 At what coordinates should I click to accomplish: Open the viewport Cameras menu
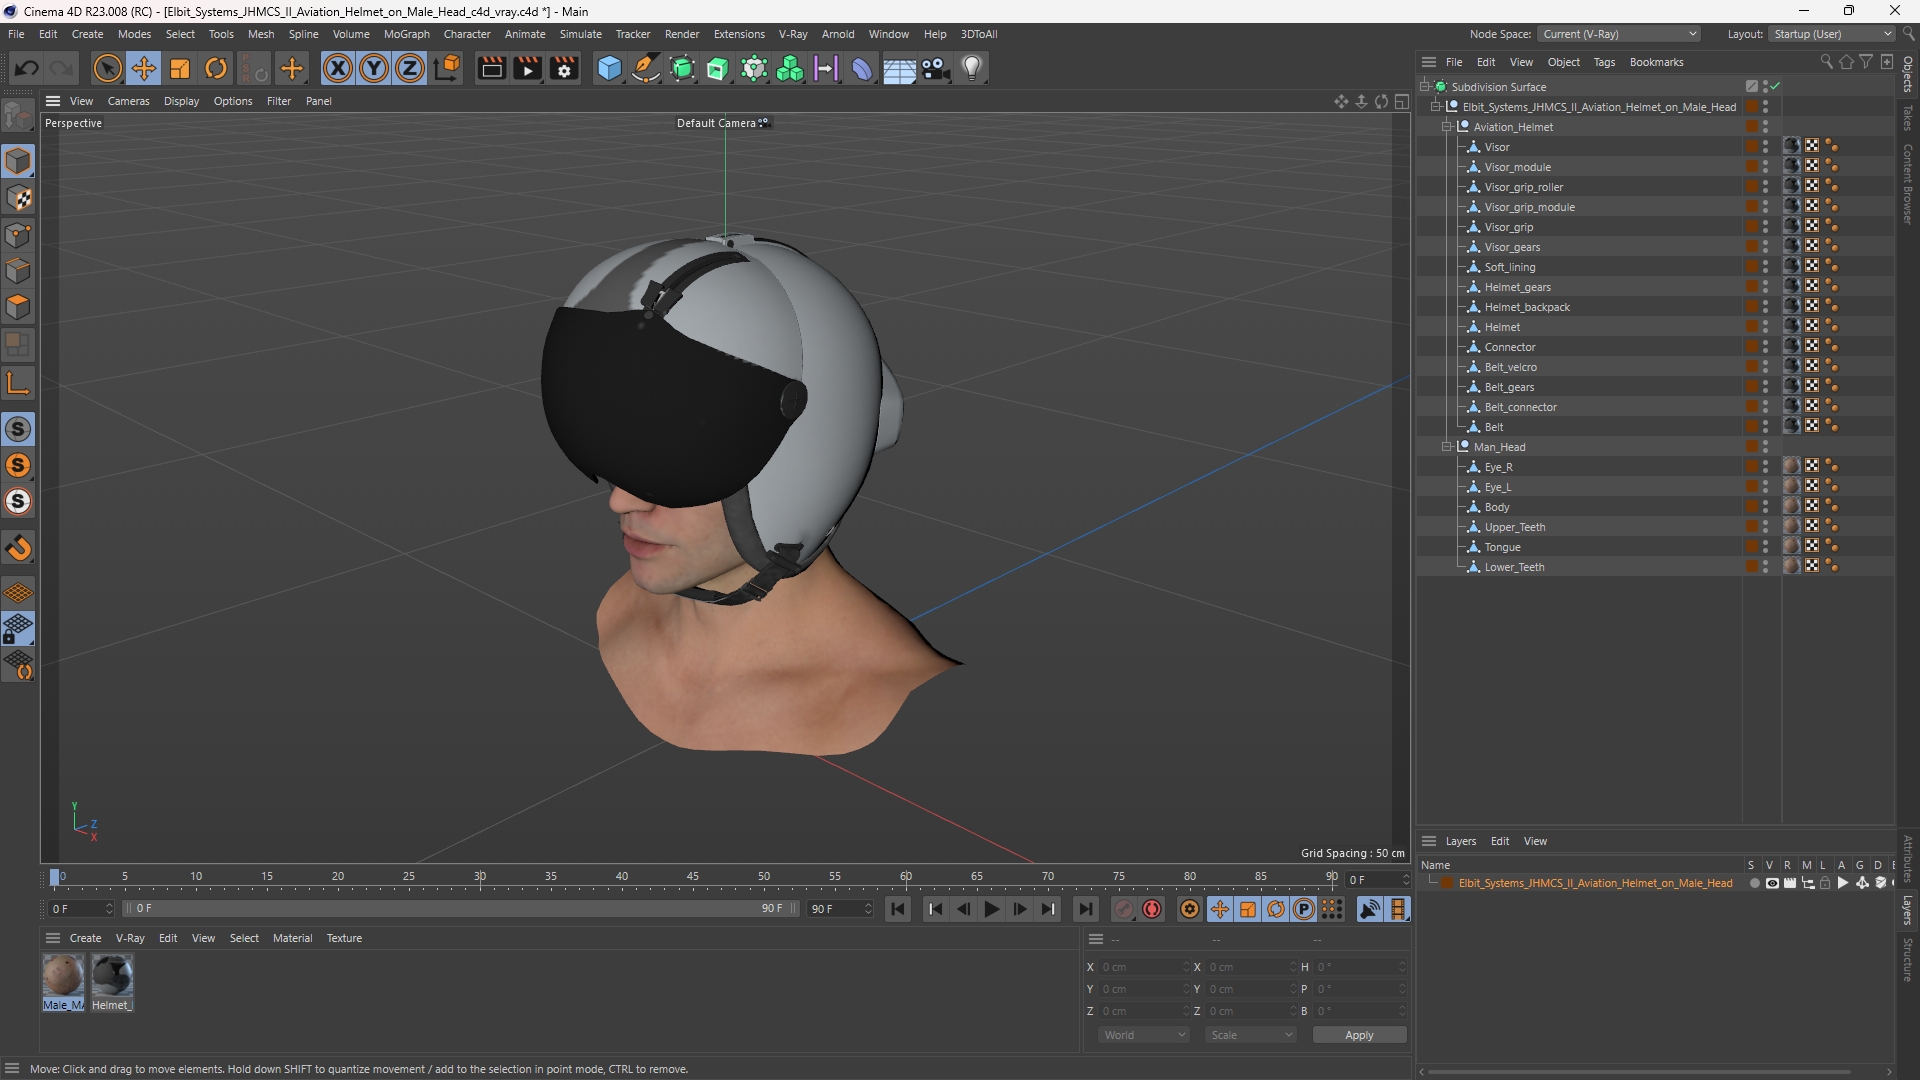(x=128, y=101)
